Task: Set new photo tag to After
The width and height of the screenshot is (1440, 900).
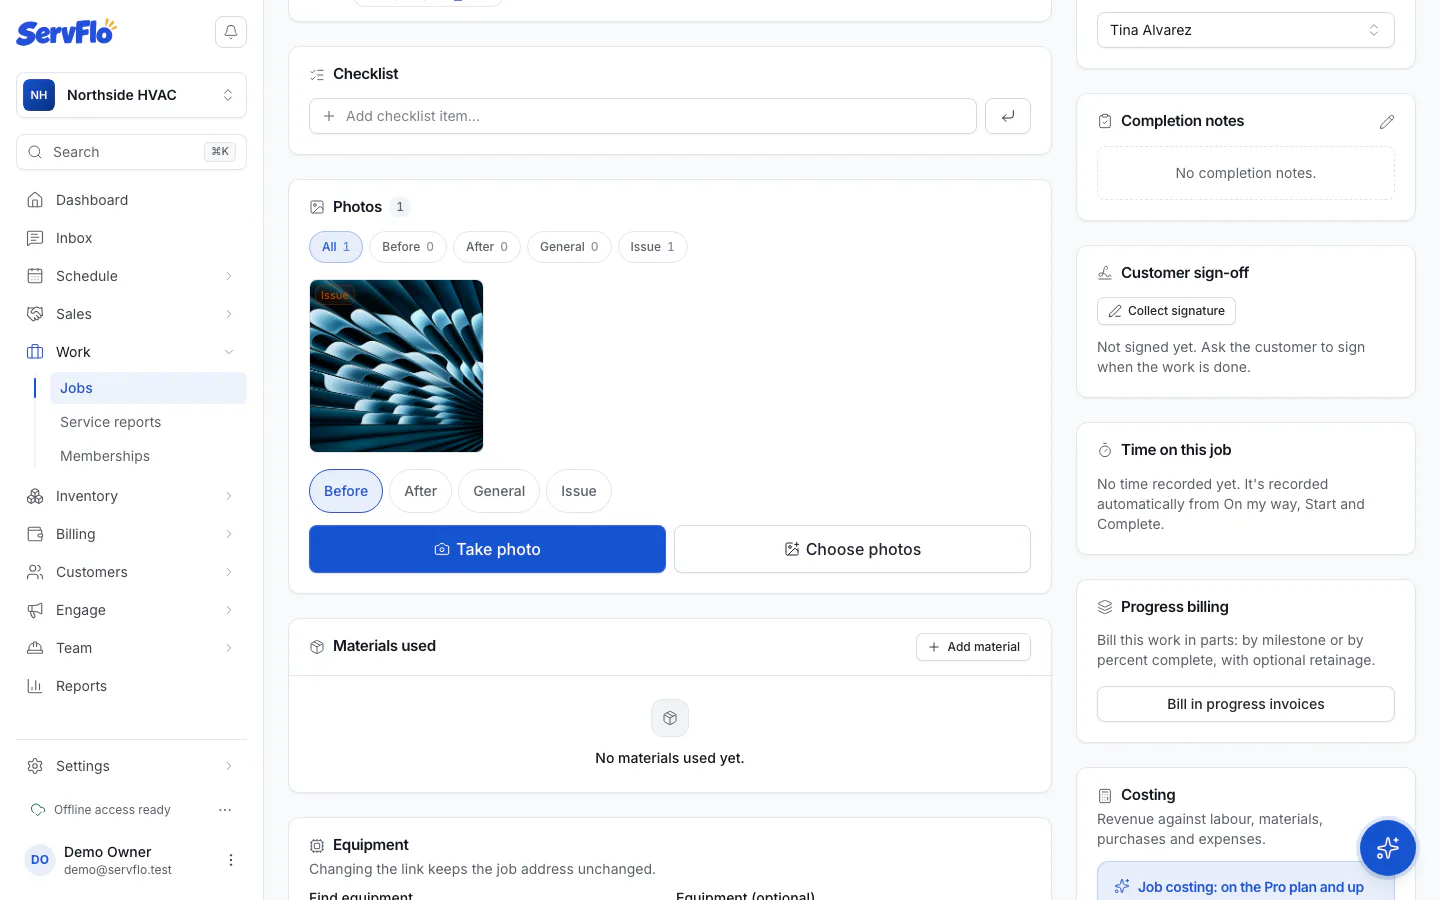Action: click(420, 491)
